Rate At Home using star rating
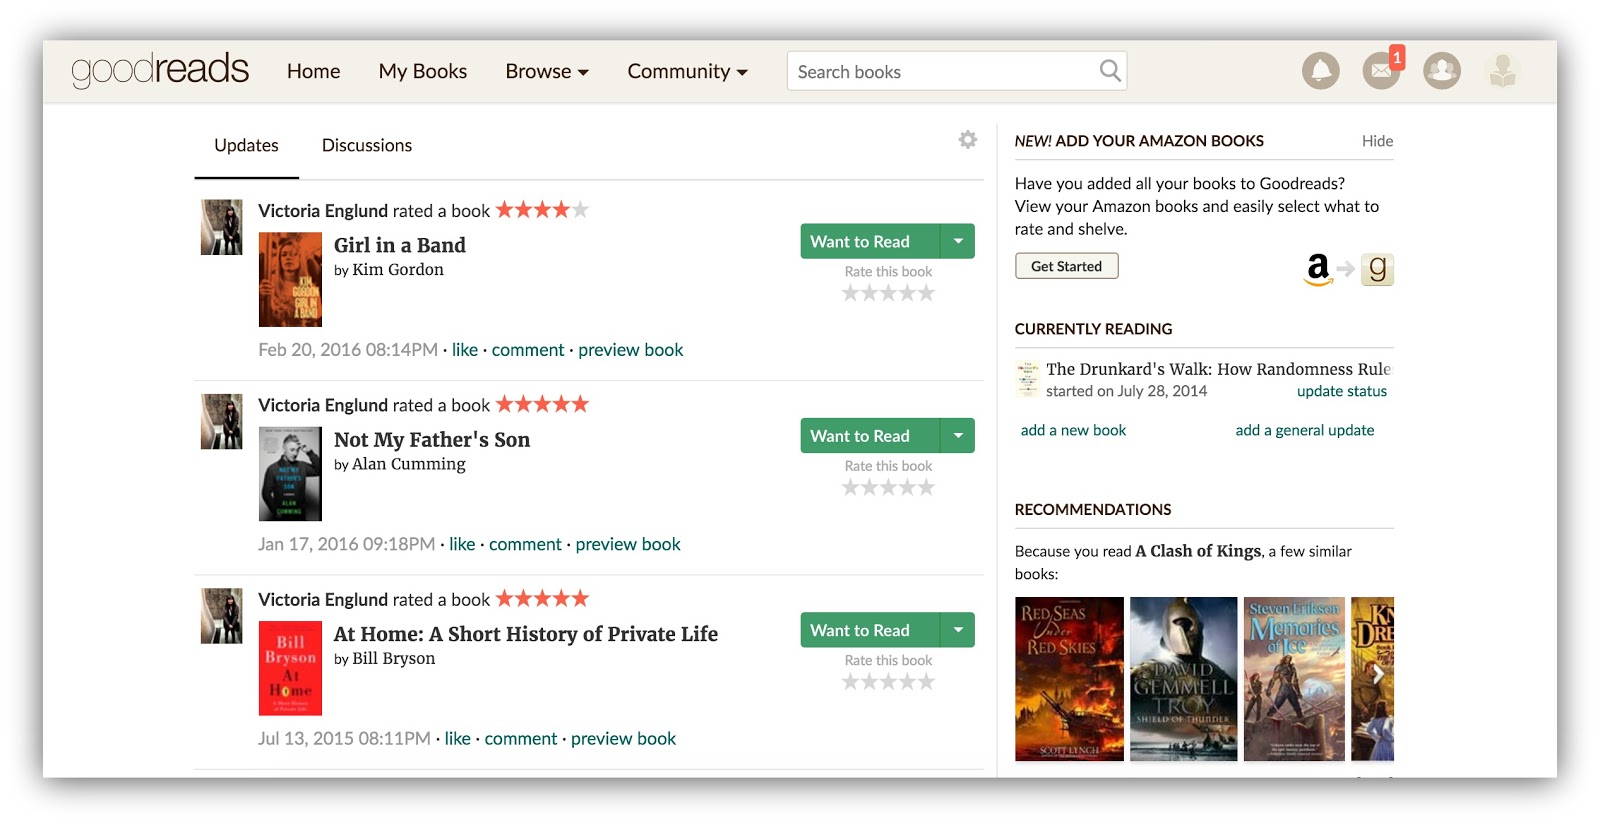This screenshot has height=823, width=1600. 888,682
